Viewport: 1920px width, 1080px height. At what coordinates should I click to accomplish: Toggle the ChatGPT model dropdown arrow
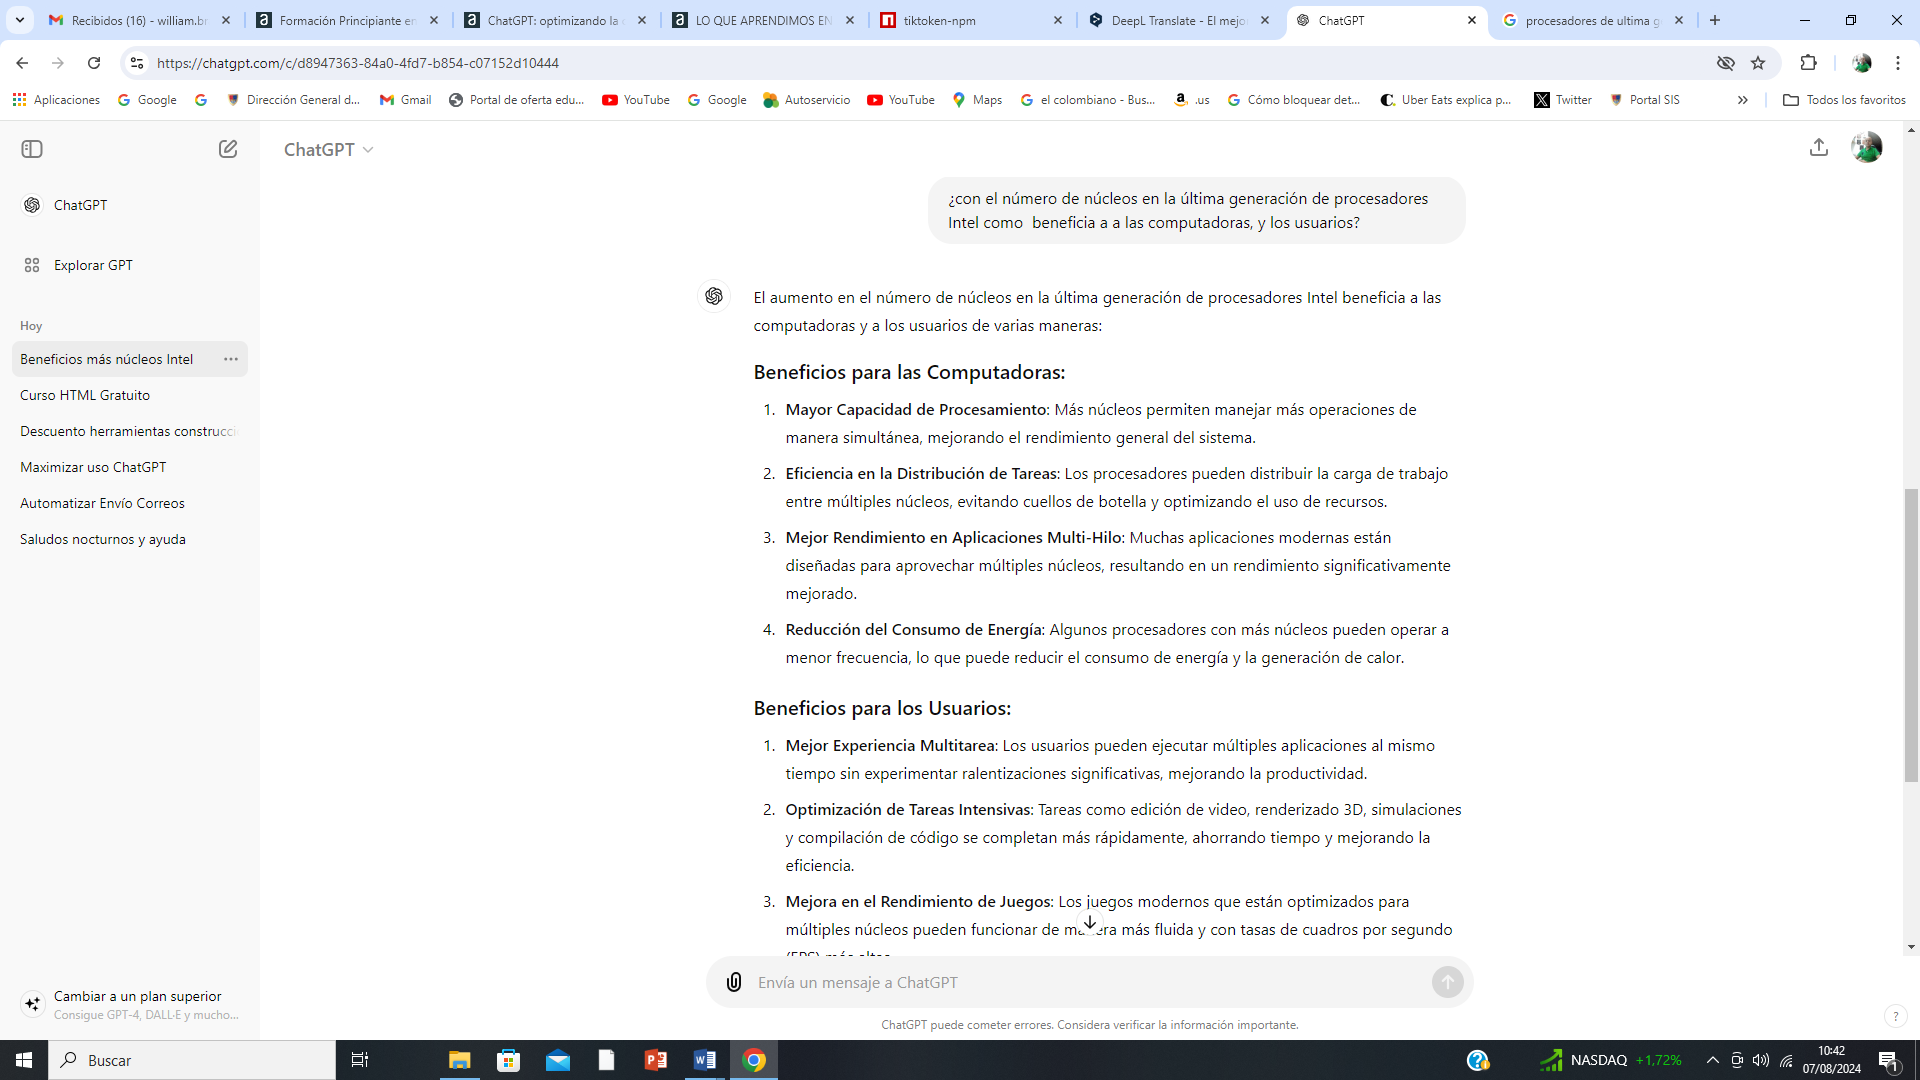(369, 149)
